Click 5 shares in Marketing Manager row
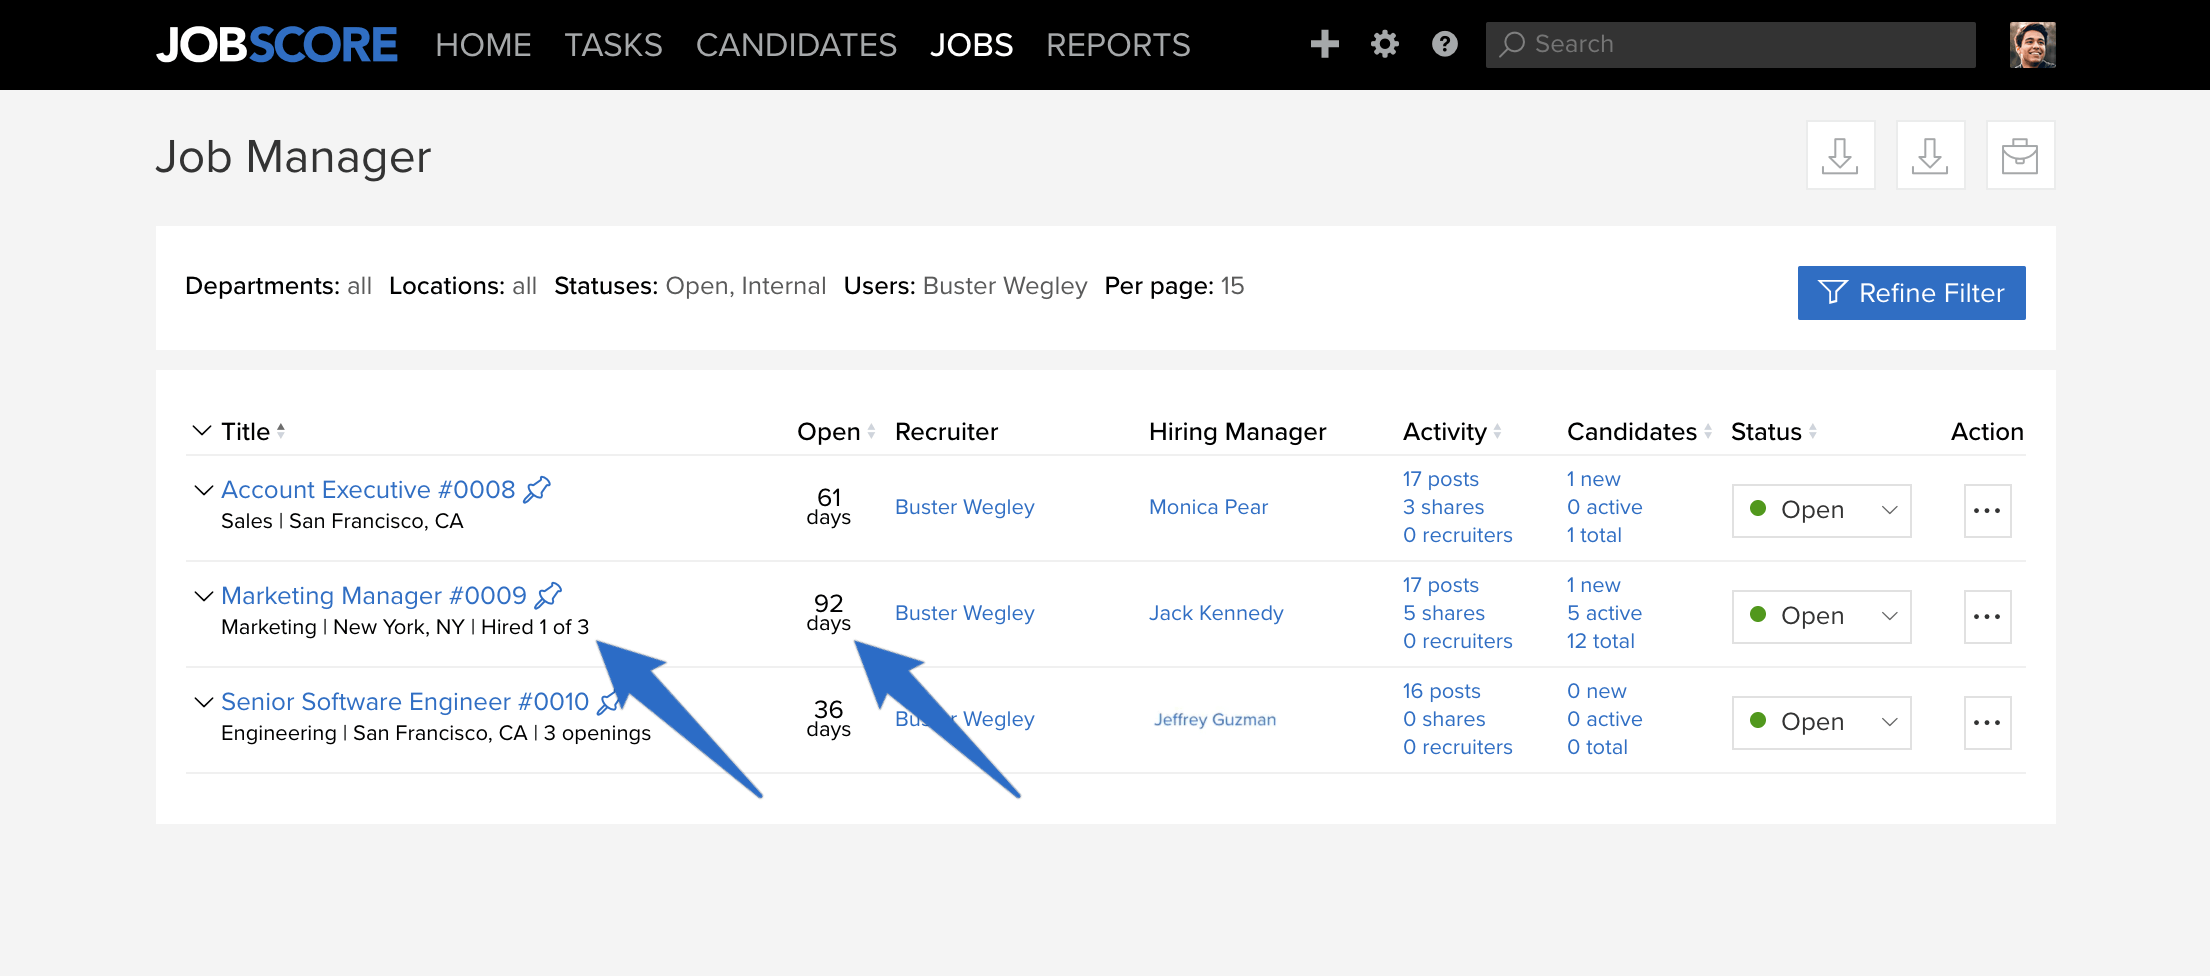Viewport: 2210px width, 976px height. [1443, 613]
